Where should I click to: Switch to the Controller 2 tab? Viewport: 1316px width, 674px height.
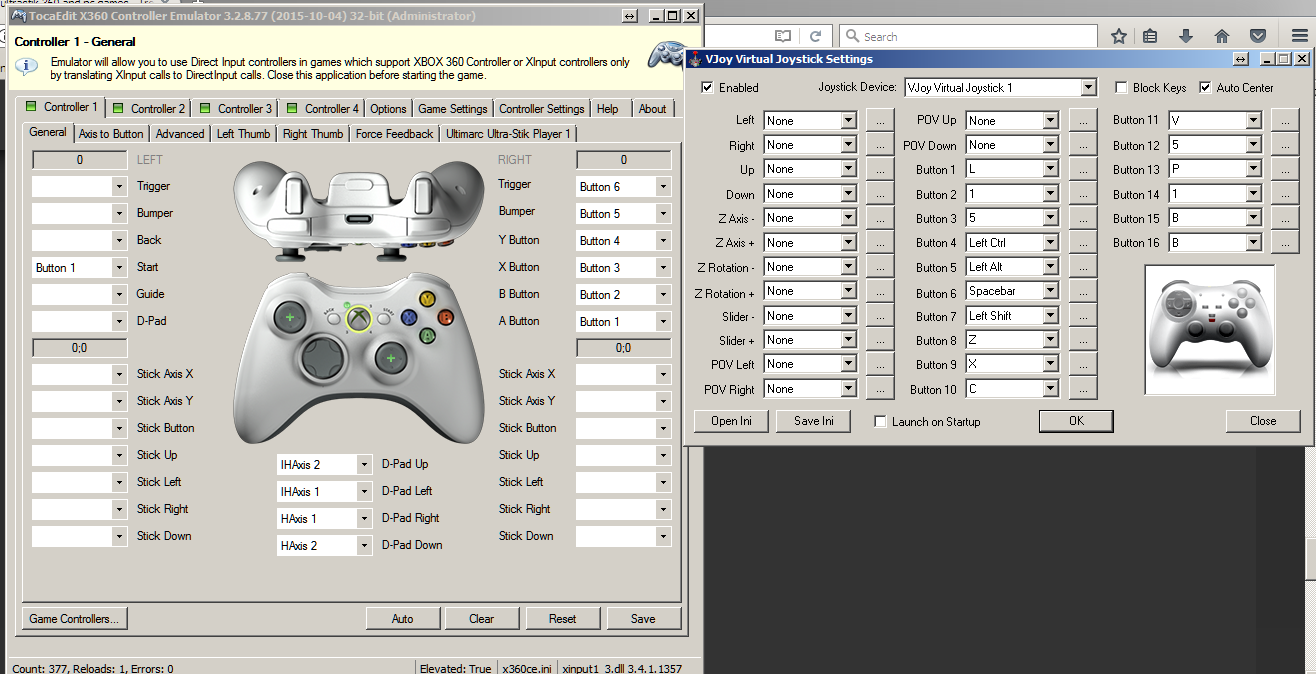[x=148, y=108]
